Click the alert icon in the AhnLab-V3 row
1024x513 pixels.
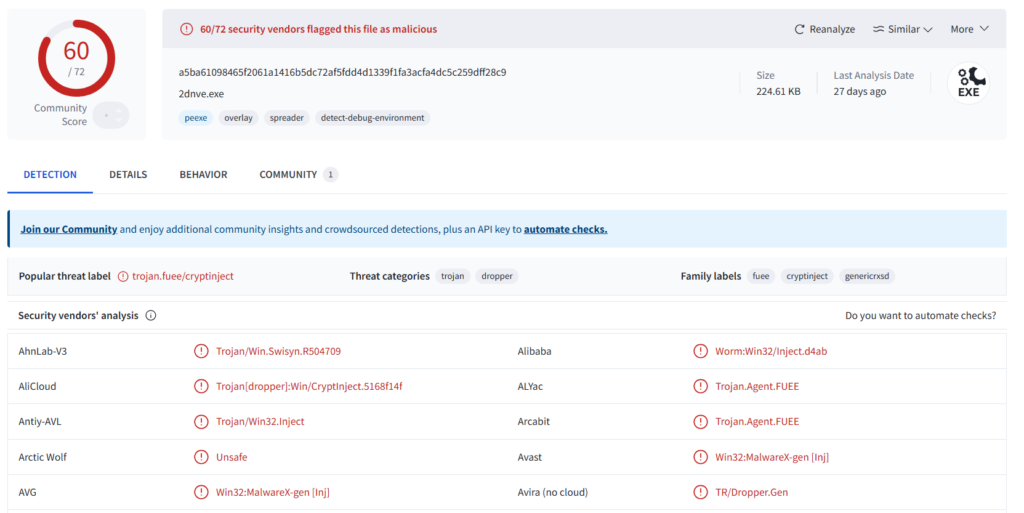pyautogui.click(x=201, y=352)
